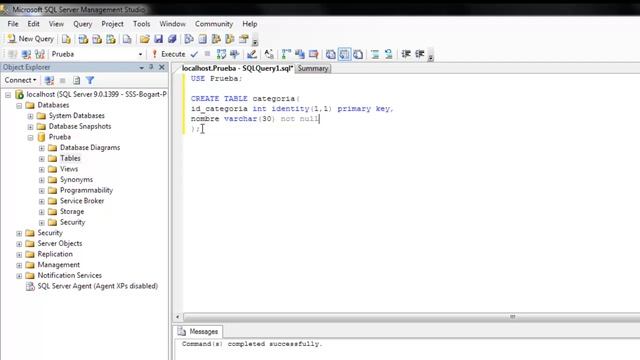The image size is (640, 360).
Task: Refresh the Object Explorer tree
Action: pyautogui.click(x=76, y=80)
